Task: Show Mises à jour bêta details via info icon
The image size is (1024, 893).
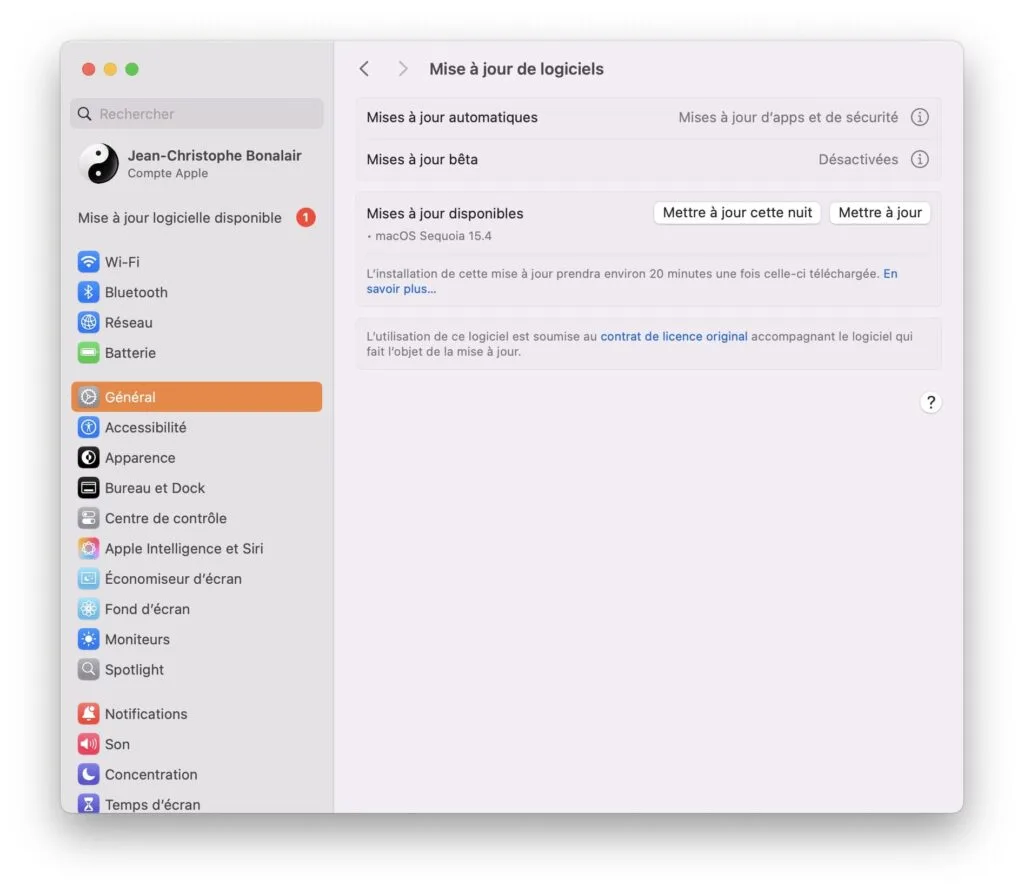Action: 920,159
